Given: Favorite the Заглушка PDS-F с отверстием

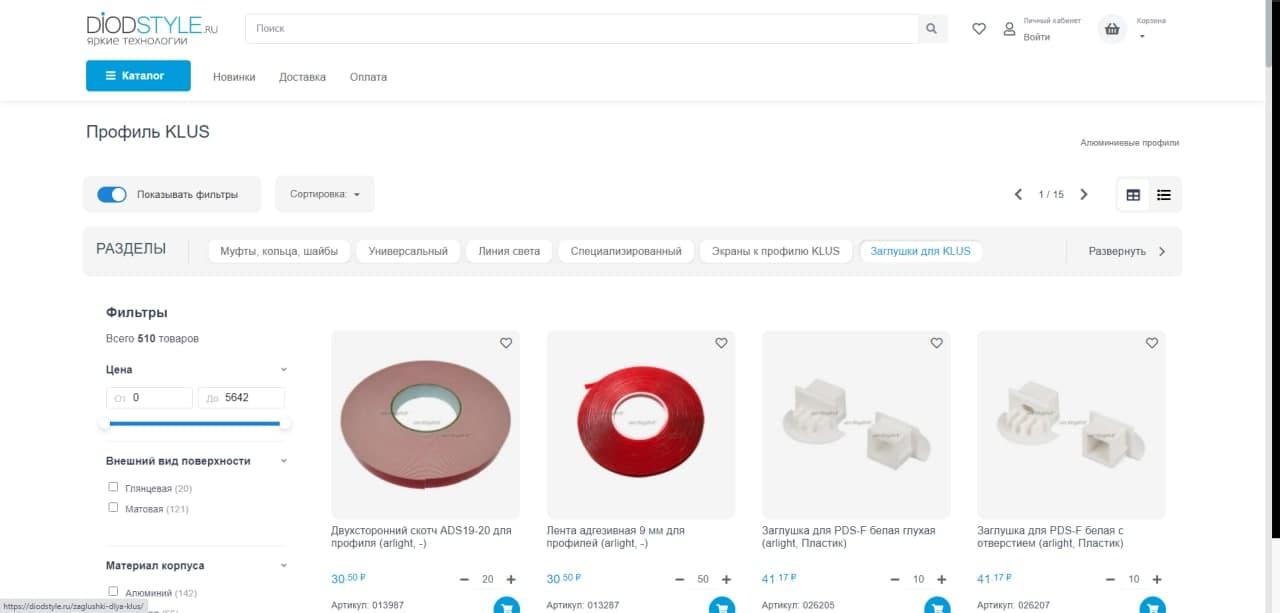Looking at the screenshot, I should 1152,343.
